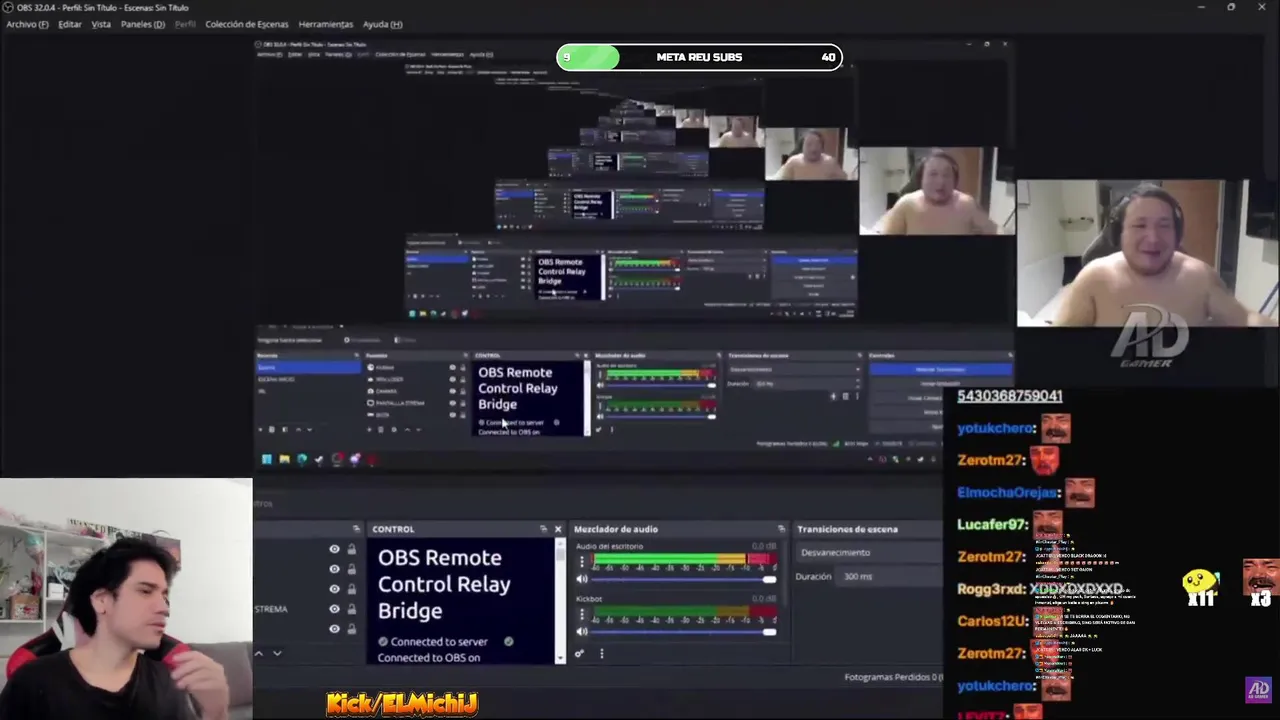1280x720 pixels.
Task: Click chat username "Carlos12U"
Action: tap(992, 621)
